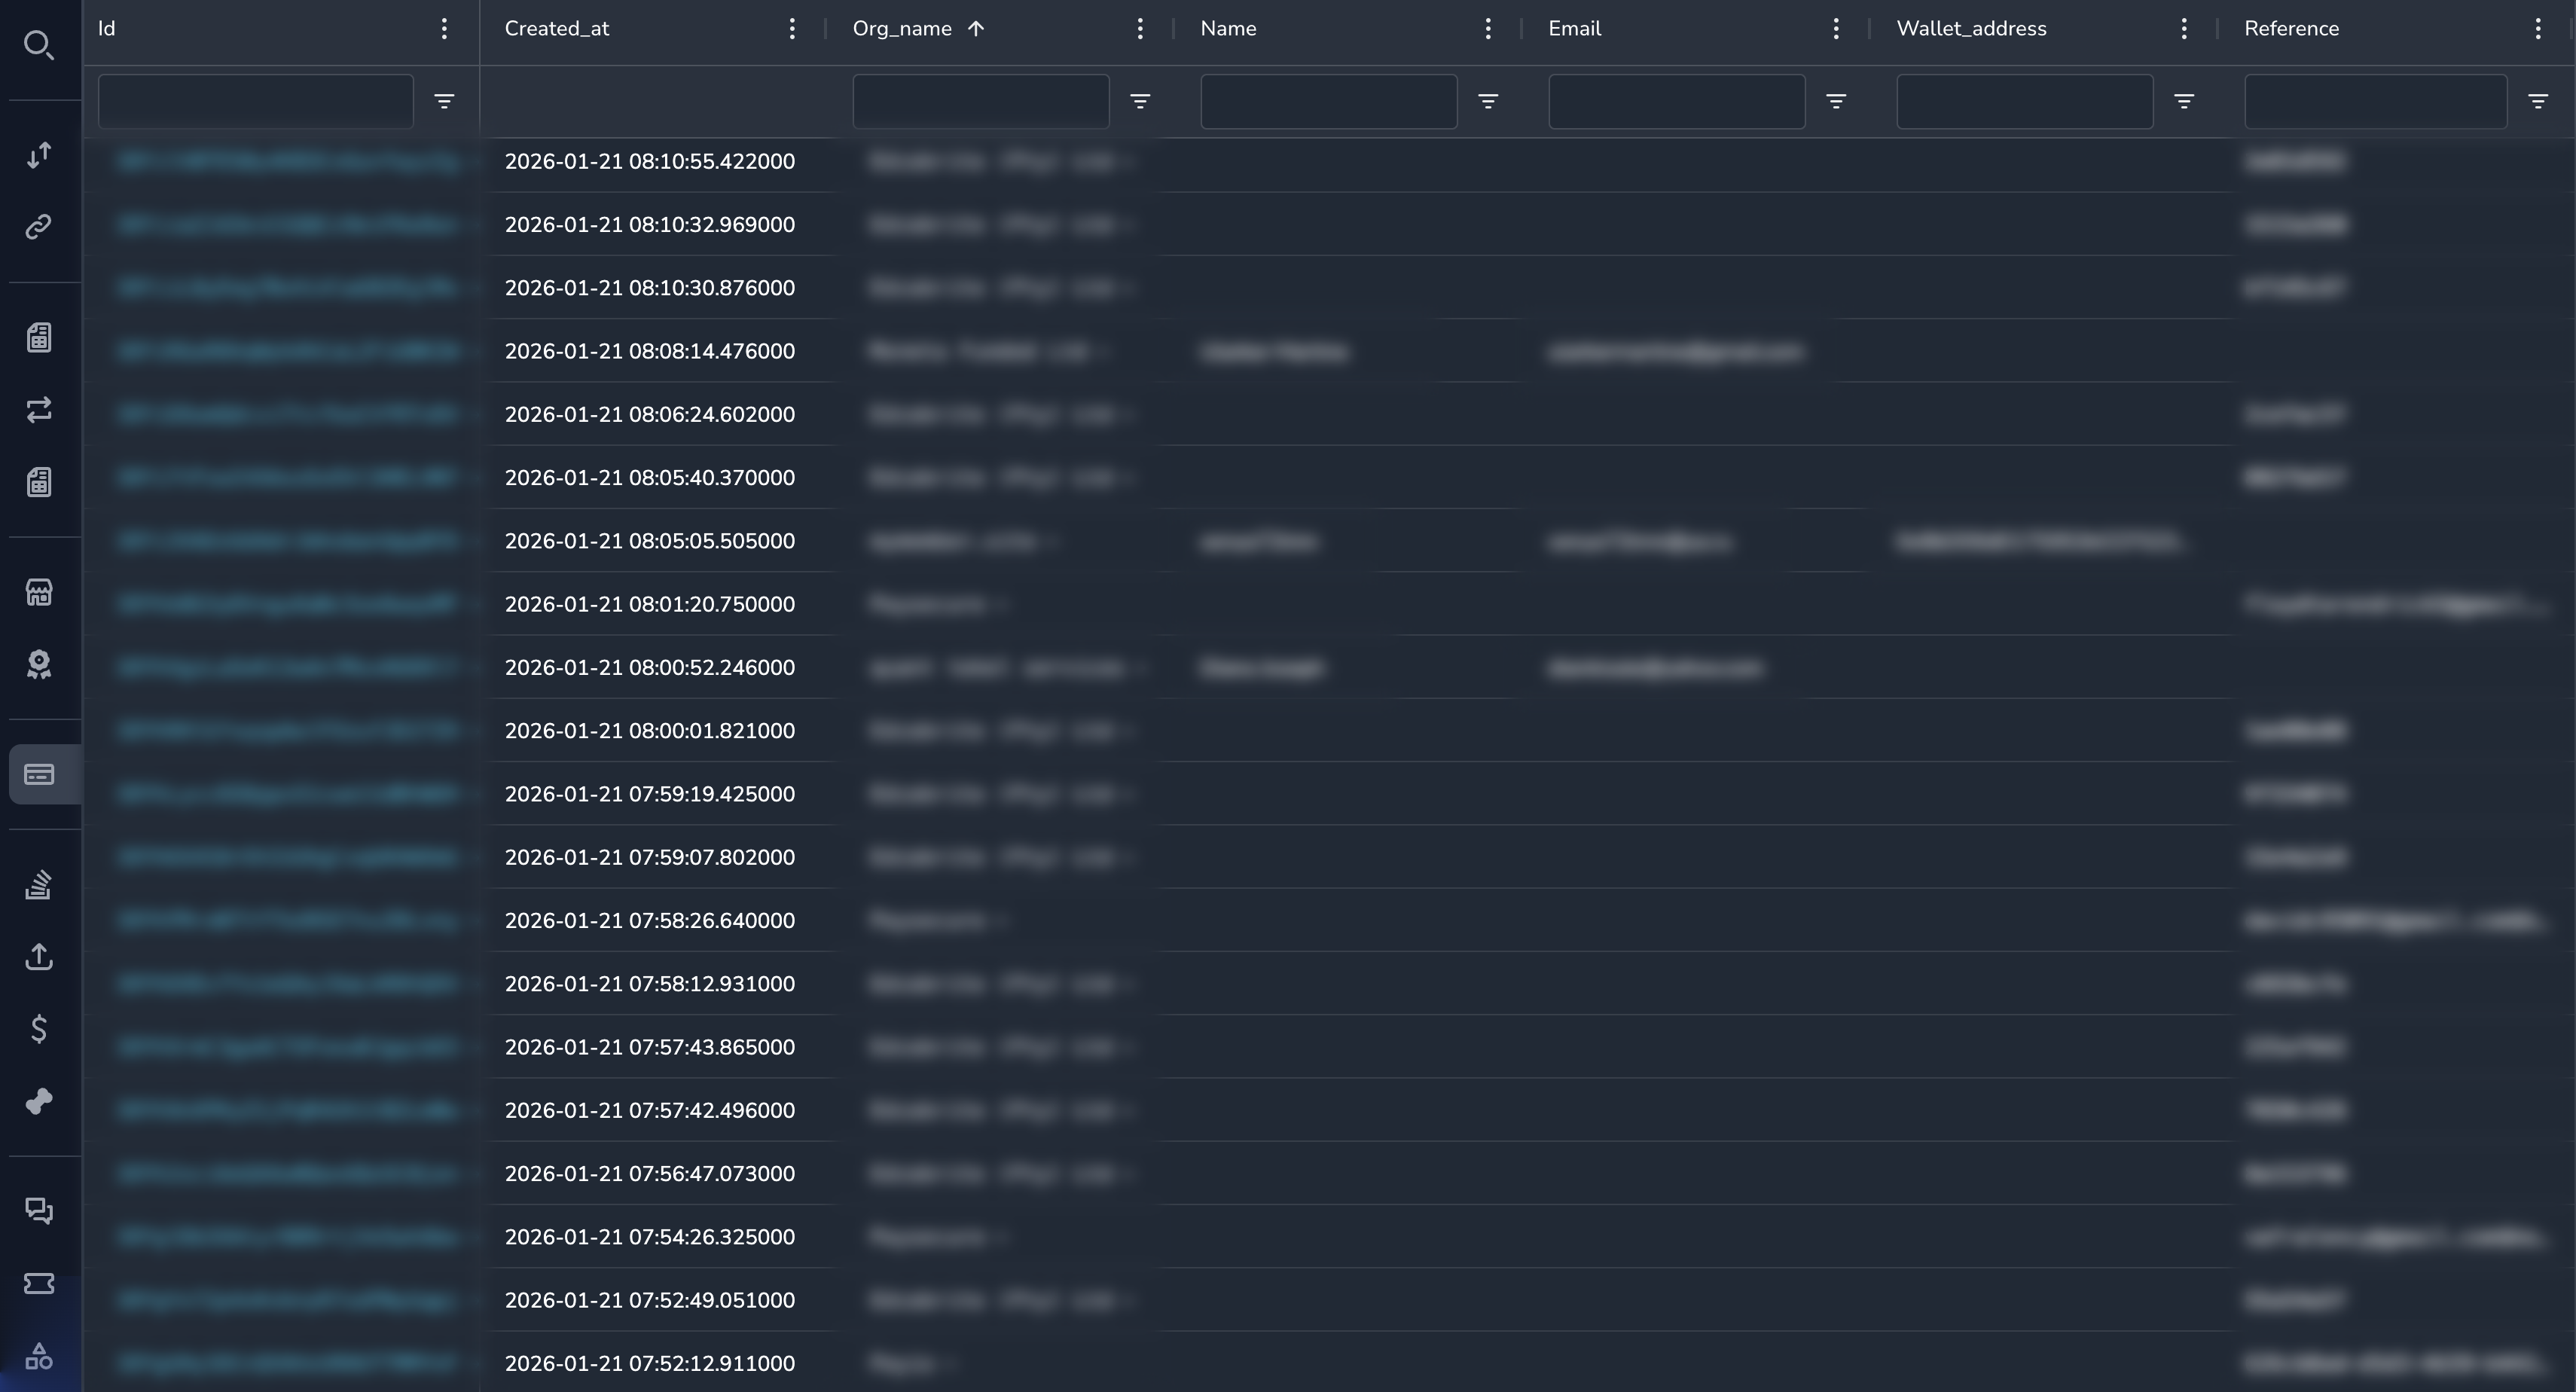Select the timestamp 2026-01-21 08:10:55.422000 row
Viewport: 2576px width, 1392px height.
pyautogui.click(x=649, y=161)
